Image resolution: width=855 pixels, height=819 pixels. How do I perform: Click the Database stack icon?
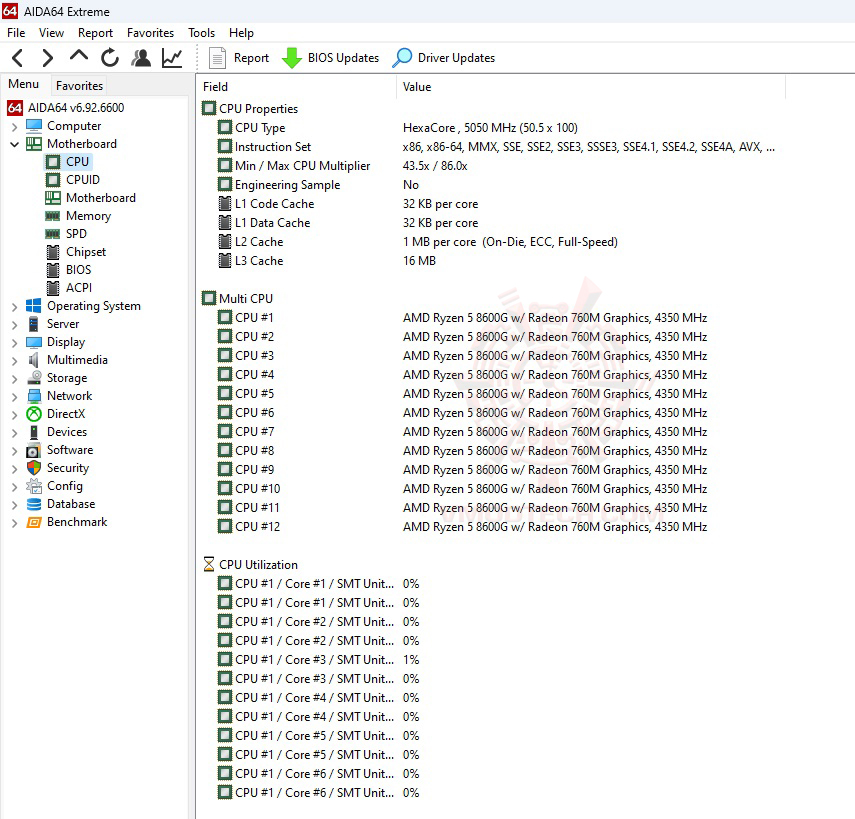34,504
